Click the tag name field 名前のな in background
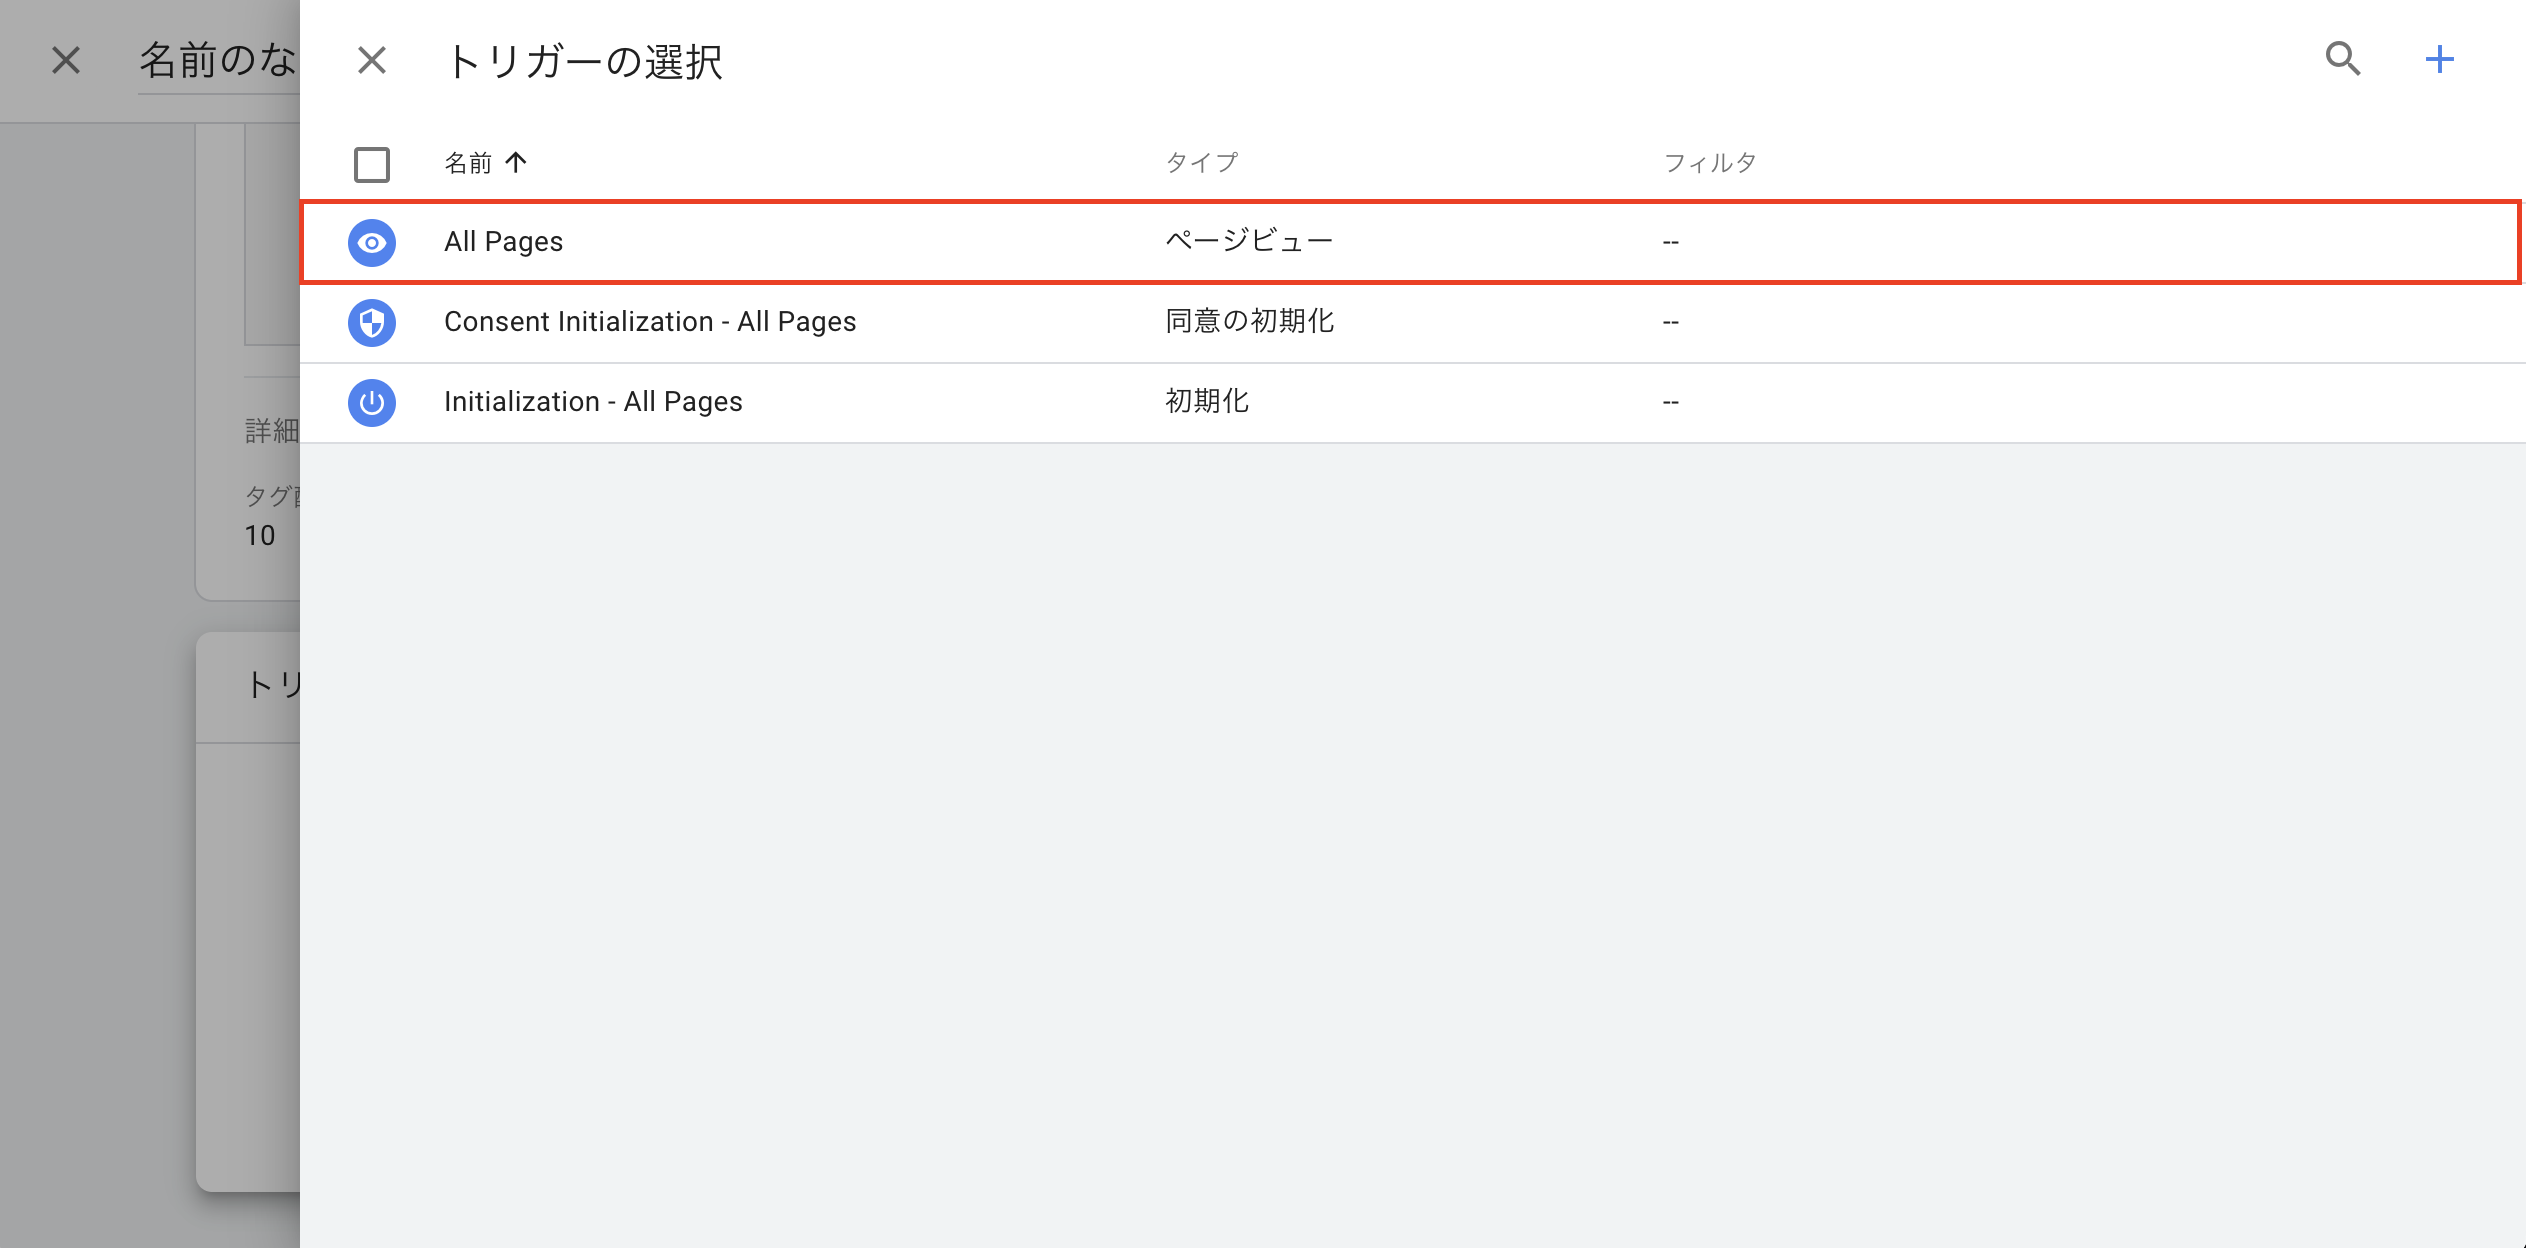Viewport: 2526px width, 1248px height. 219,62
